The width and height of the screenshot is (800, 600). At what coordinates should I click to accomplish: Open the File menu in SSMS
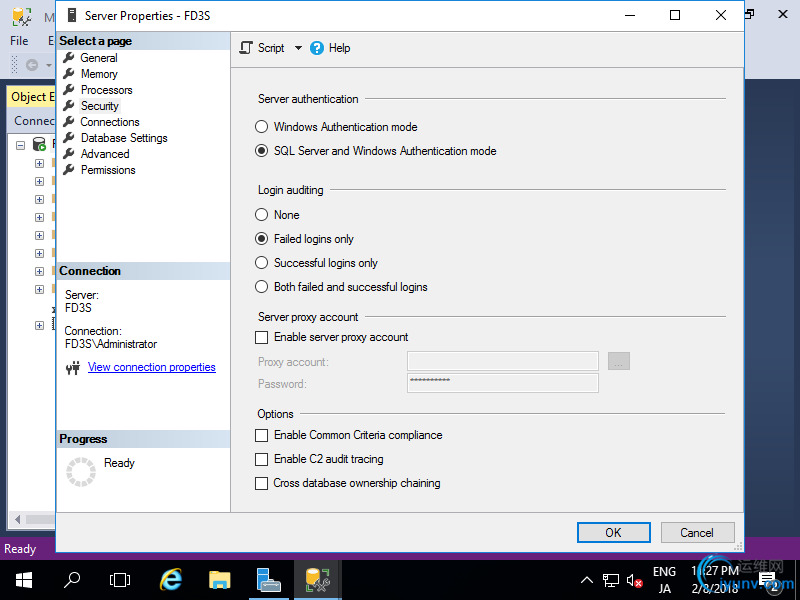[x=19, y=41]
